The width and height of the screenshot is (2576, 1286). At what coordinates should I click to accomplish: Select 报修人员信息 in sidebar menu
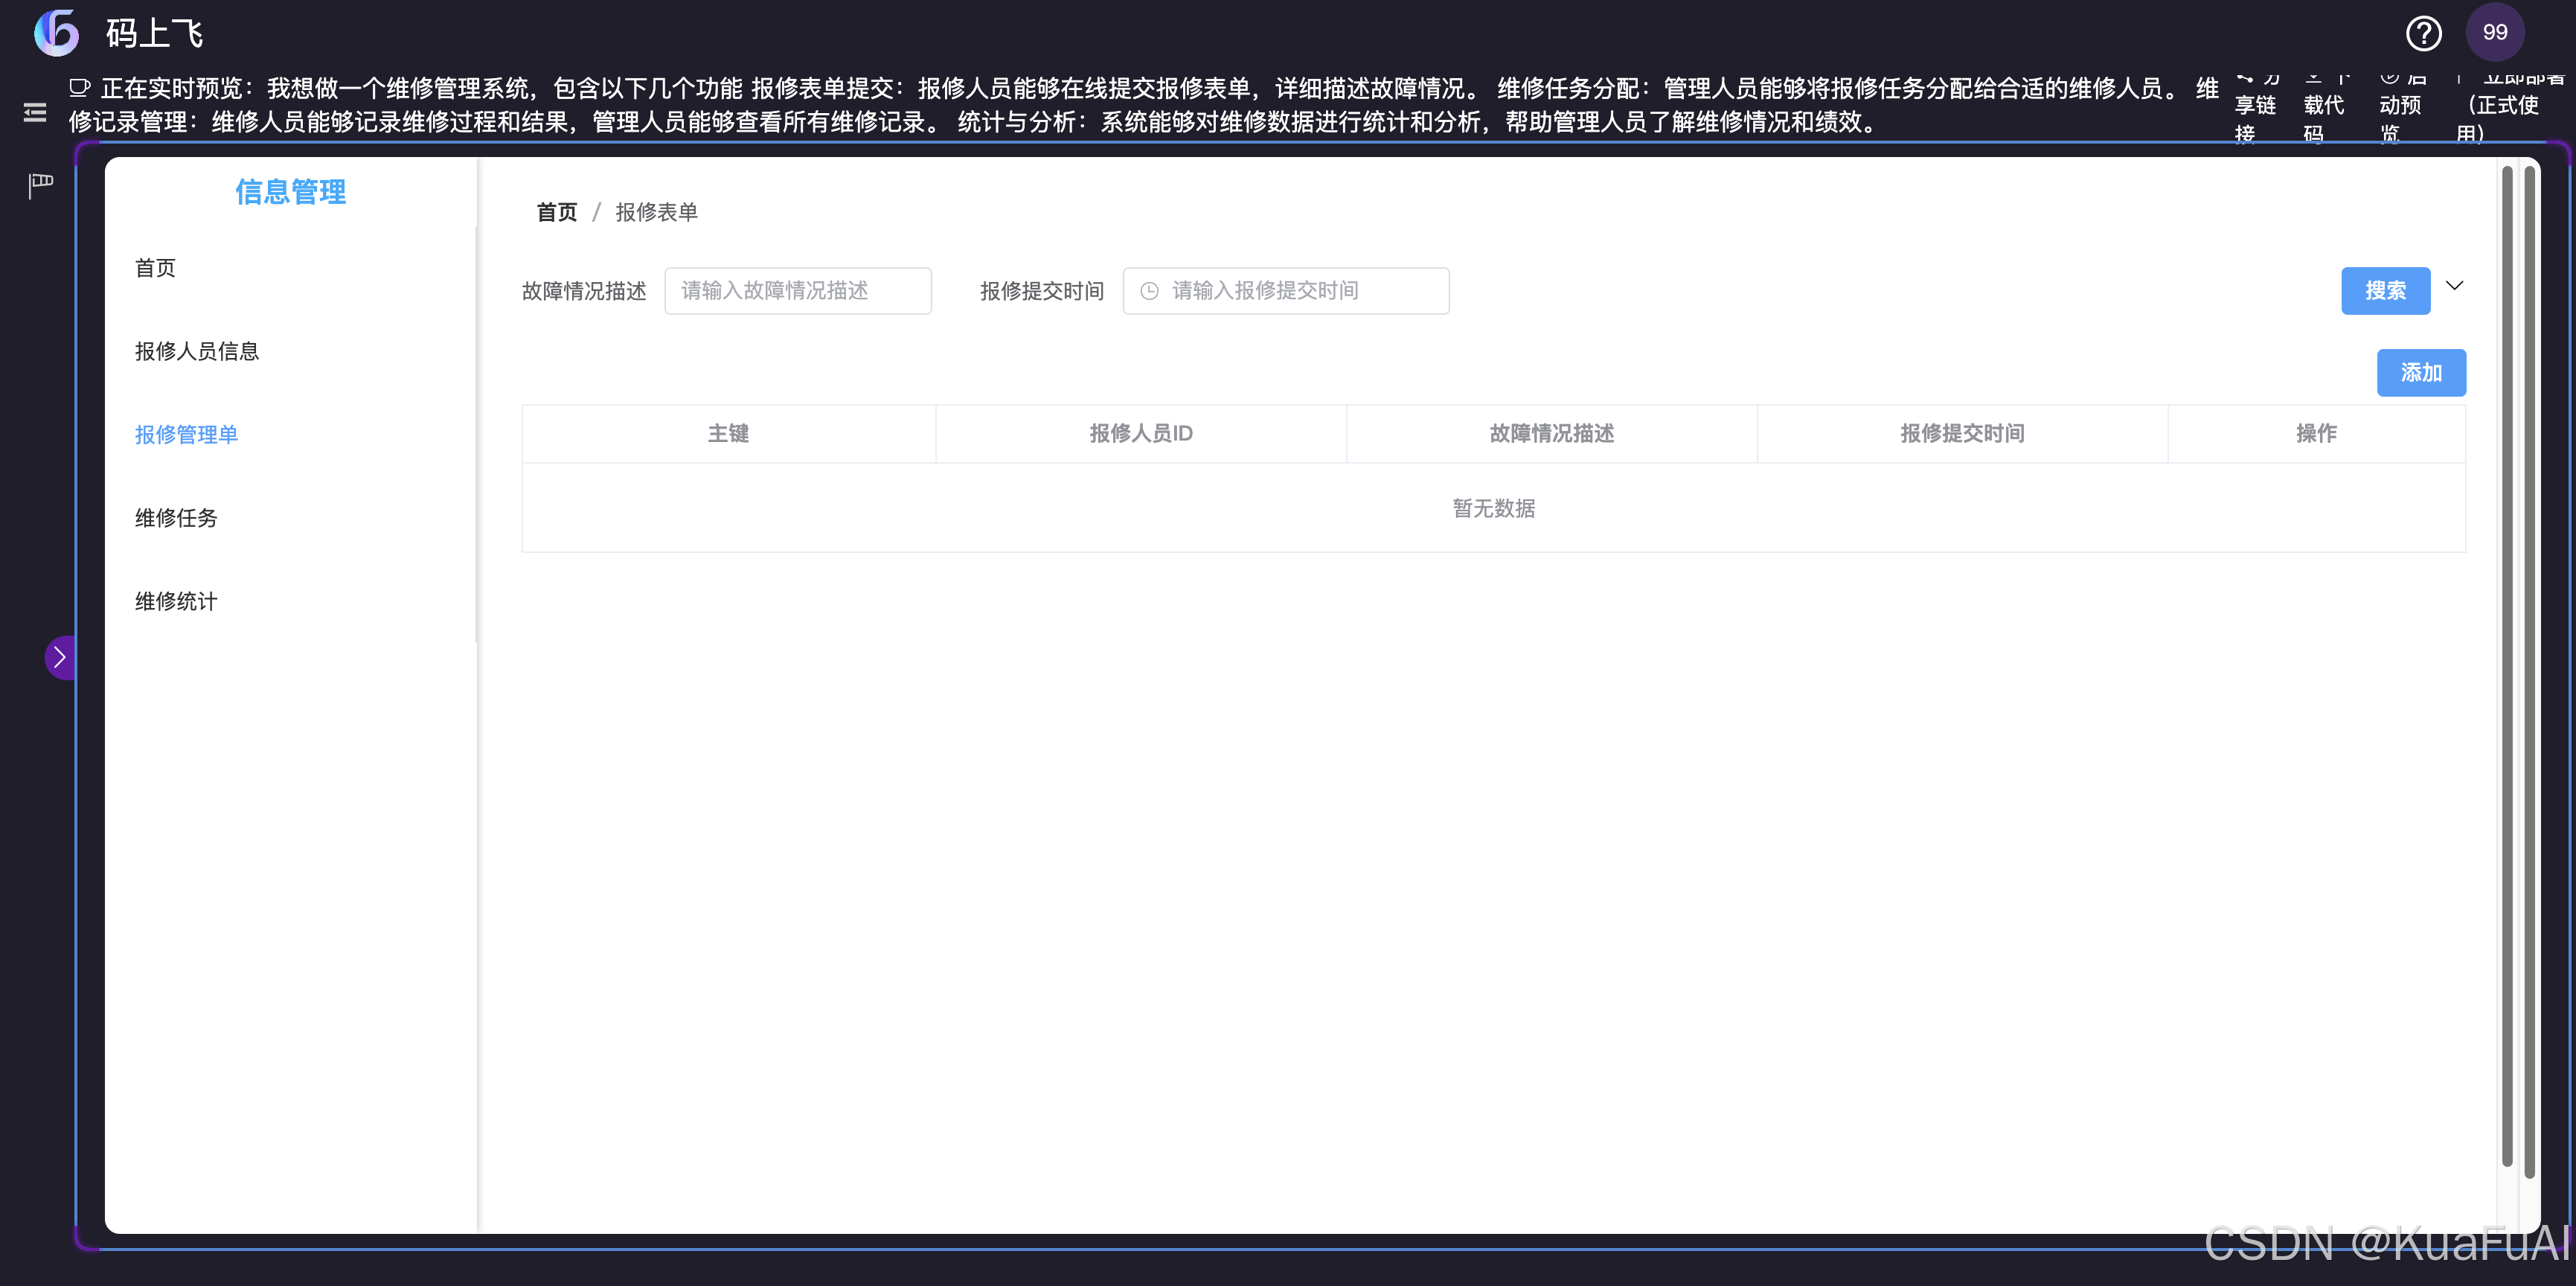(197, 351)
